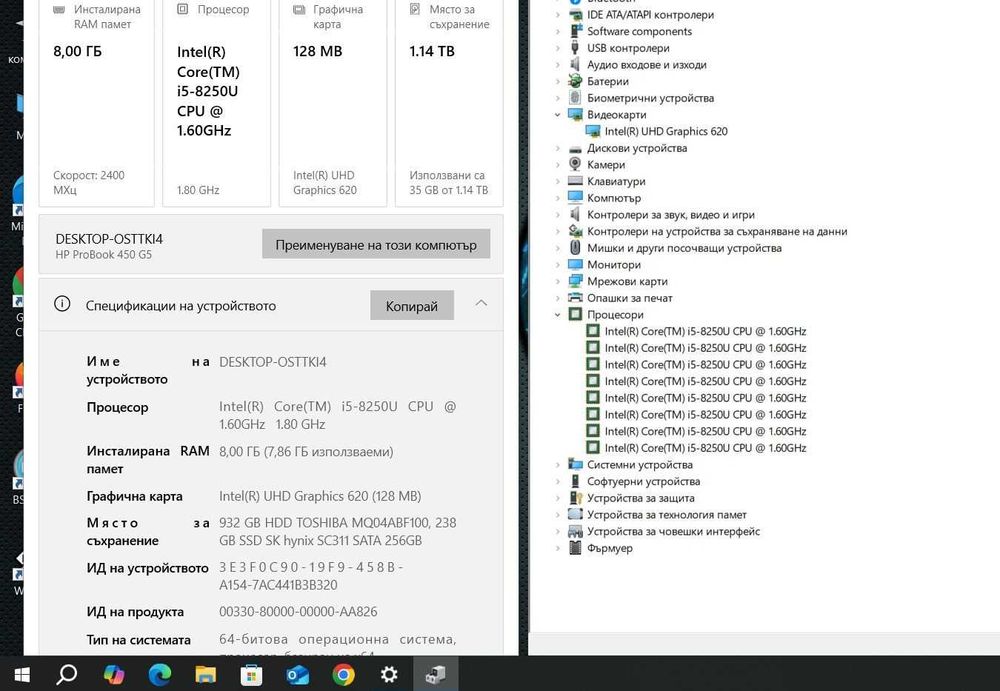Click the Място за съхранение 1.14 TB card

[x=449, y=102]
